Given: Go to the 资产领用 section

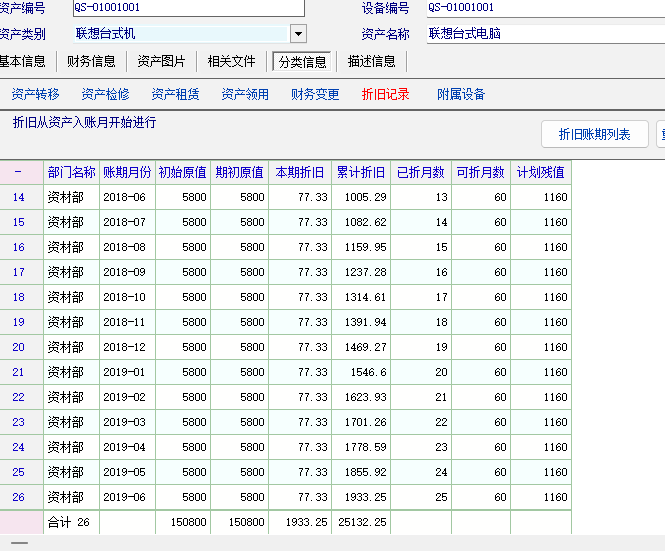Looking at the screenshot, I should 245,95.
